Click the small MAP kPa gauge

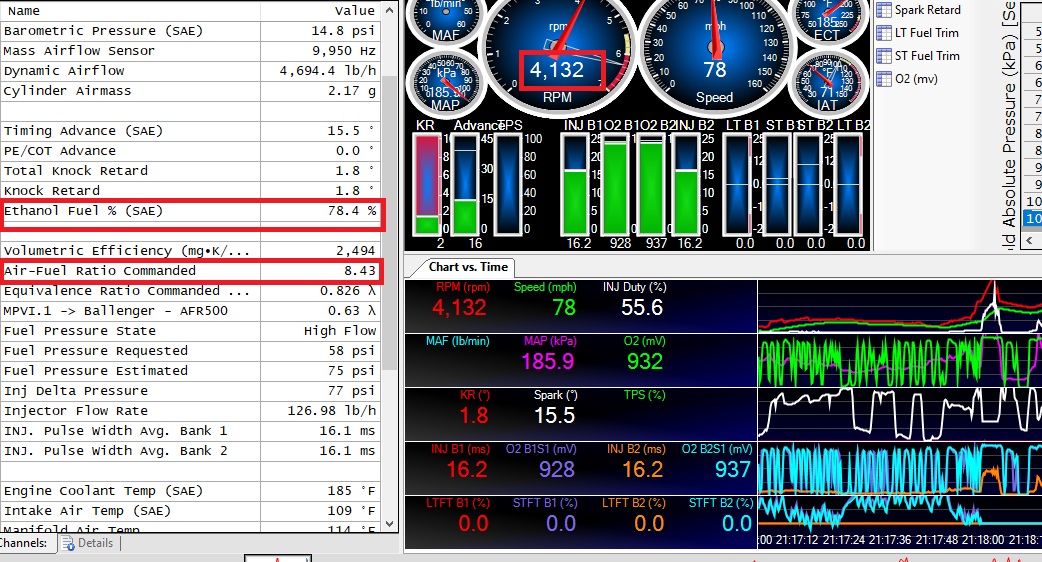pos(445,84)
